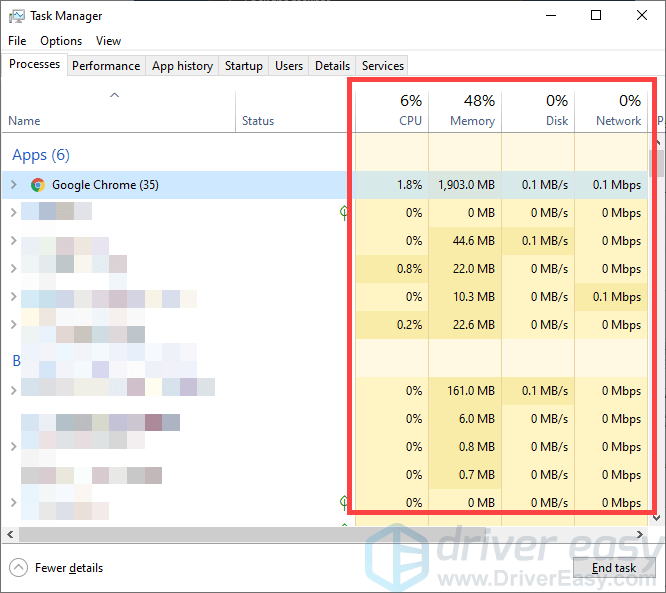Click horizontal scrollbar left arrow
This screenshot has width=666, height=593.
point(10,534)
